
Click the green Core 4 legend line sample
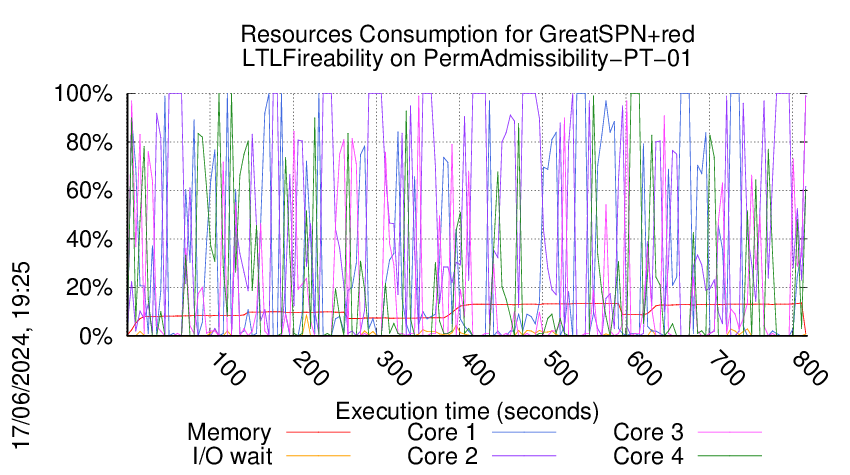pyautogui.click(x=730, y=456)
